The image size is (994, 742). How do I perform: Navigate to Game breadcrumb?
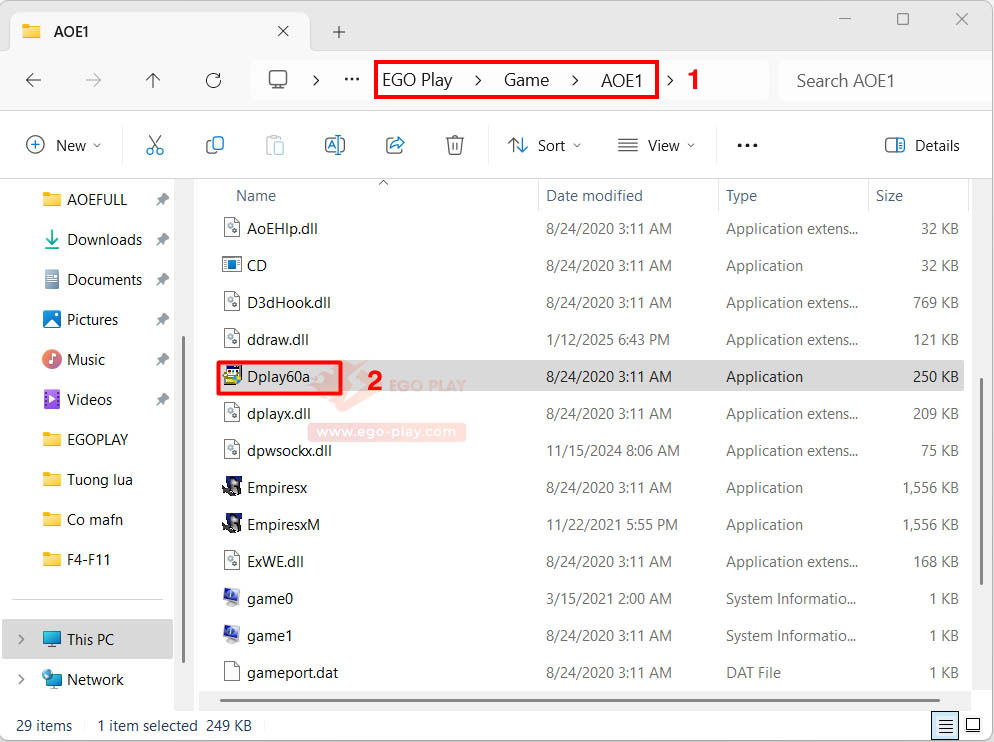click(x=526, y=80)
